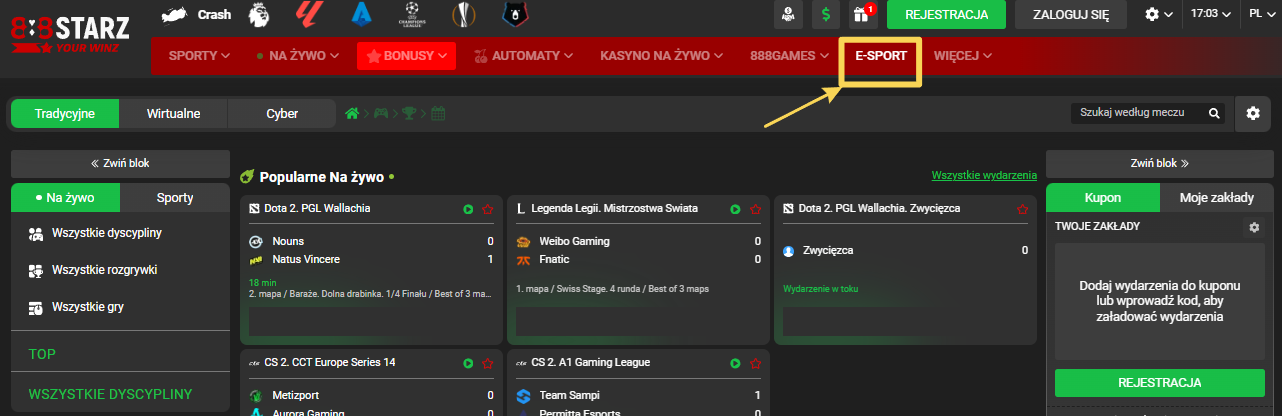The height and width of the screenshot is (416, 1282).
Task: Open gear settings beside match search
Action: pyautogui.click(x=1252, y=114)
